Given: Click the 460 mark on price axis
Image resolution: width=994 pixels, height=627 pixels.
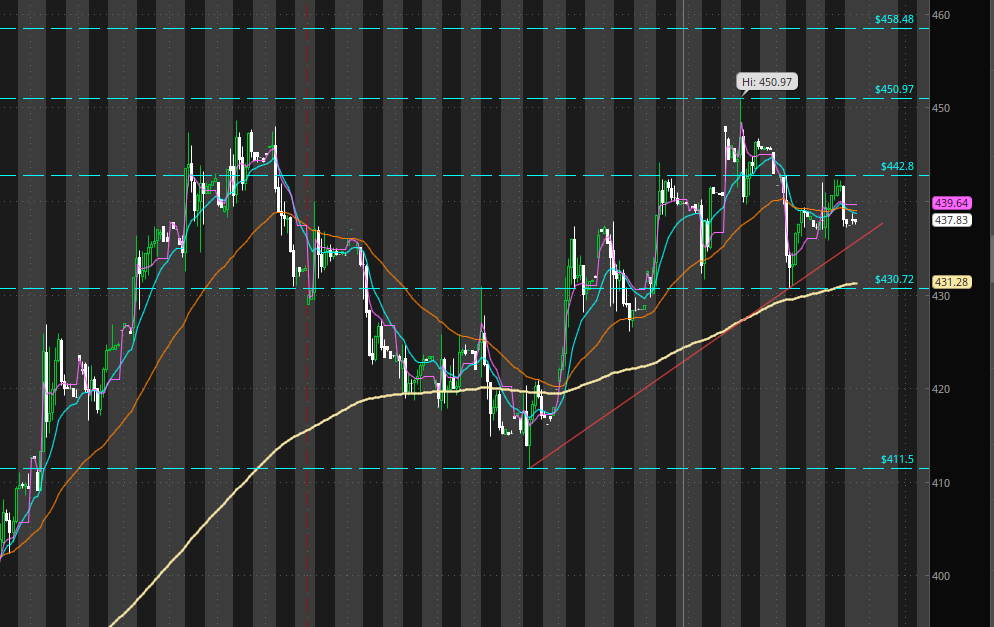Looking at the screenshot, I should [941, 15].
